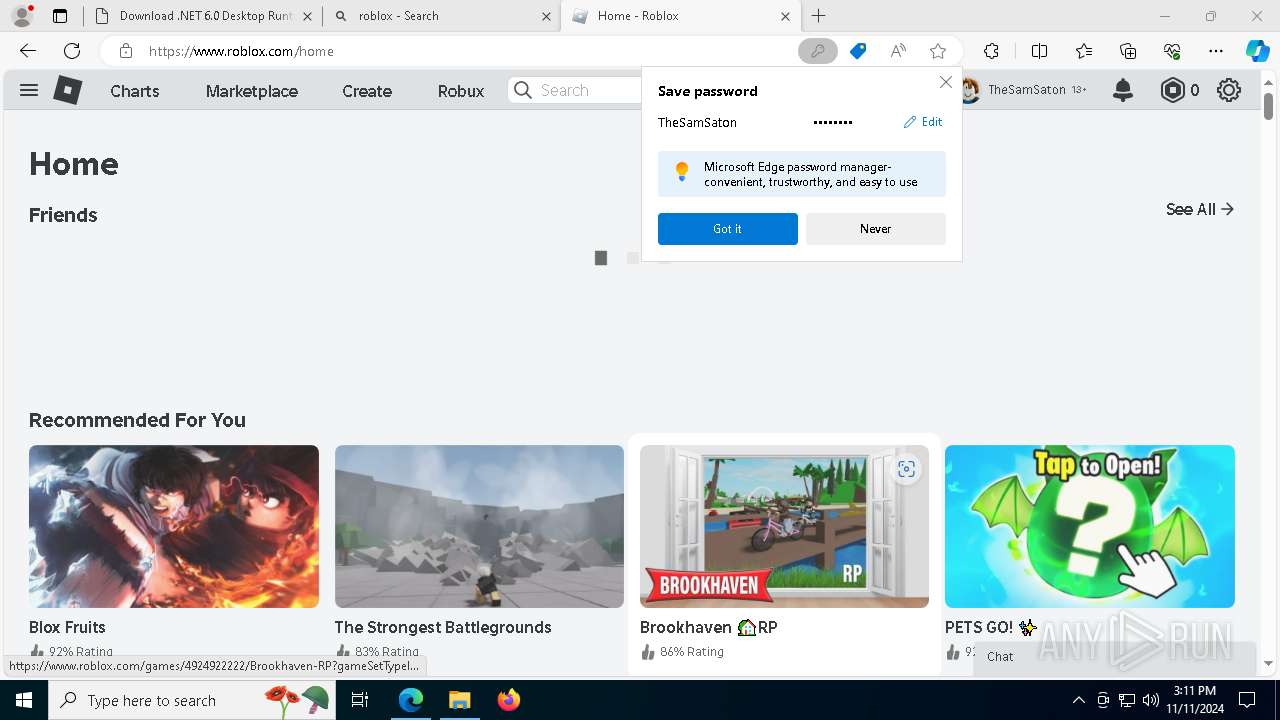This screenshot has width=1280, height=720.
Task: Open the Create page
Action: pyautogui.click(x=367, y=91)
